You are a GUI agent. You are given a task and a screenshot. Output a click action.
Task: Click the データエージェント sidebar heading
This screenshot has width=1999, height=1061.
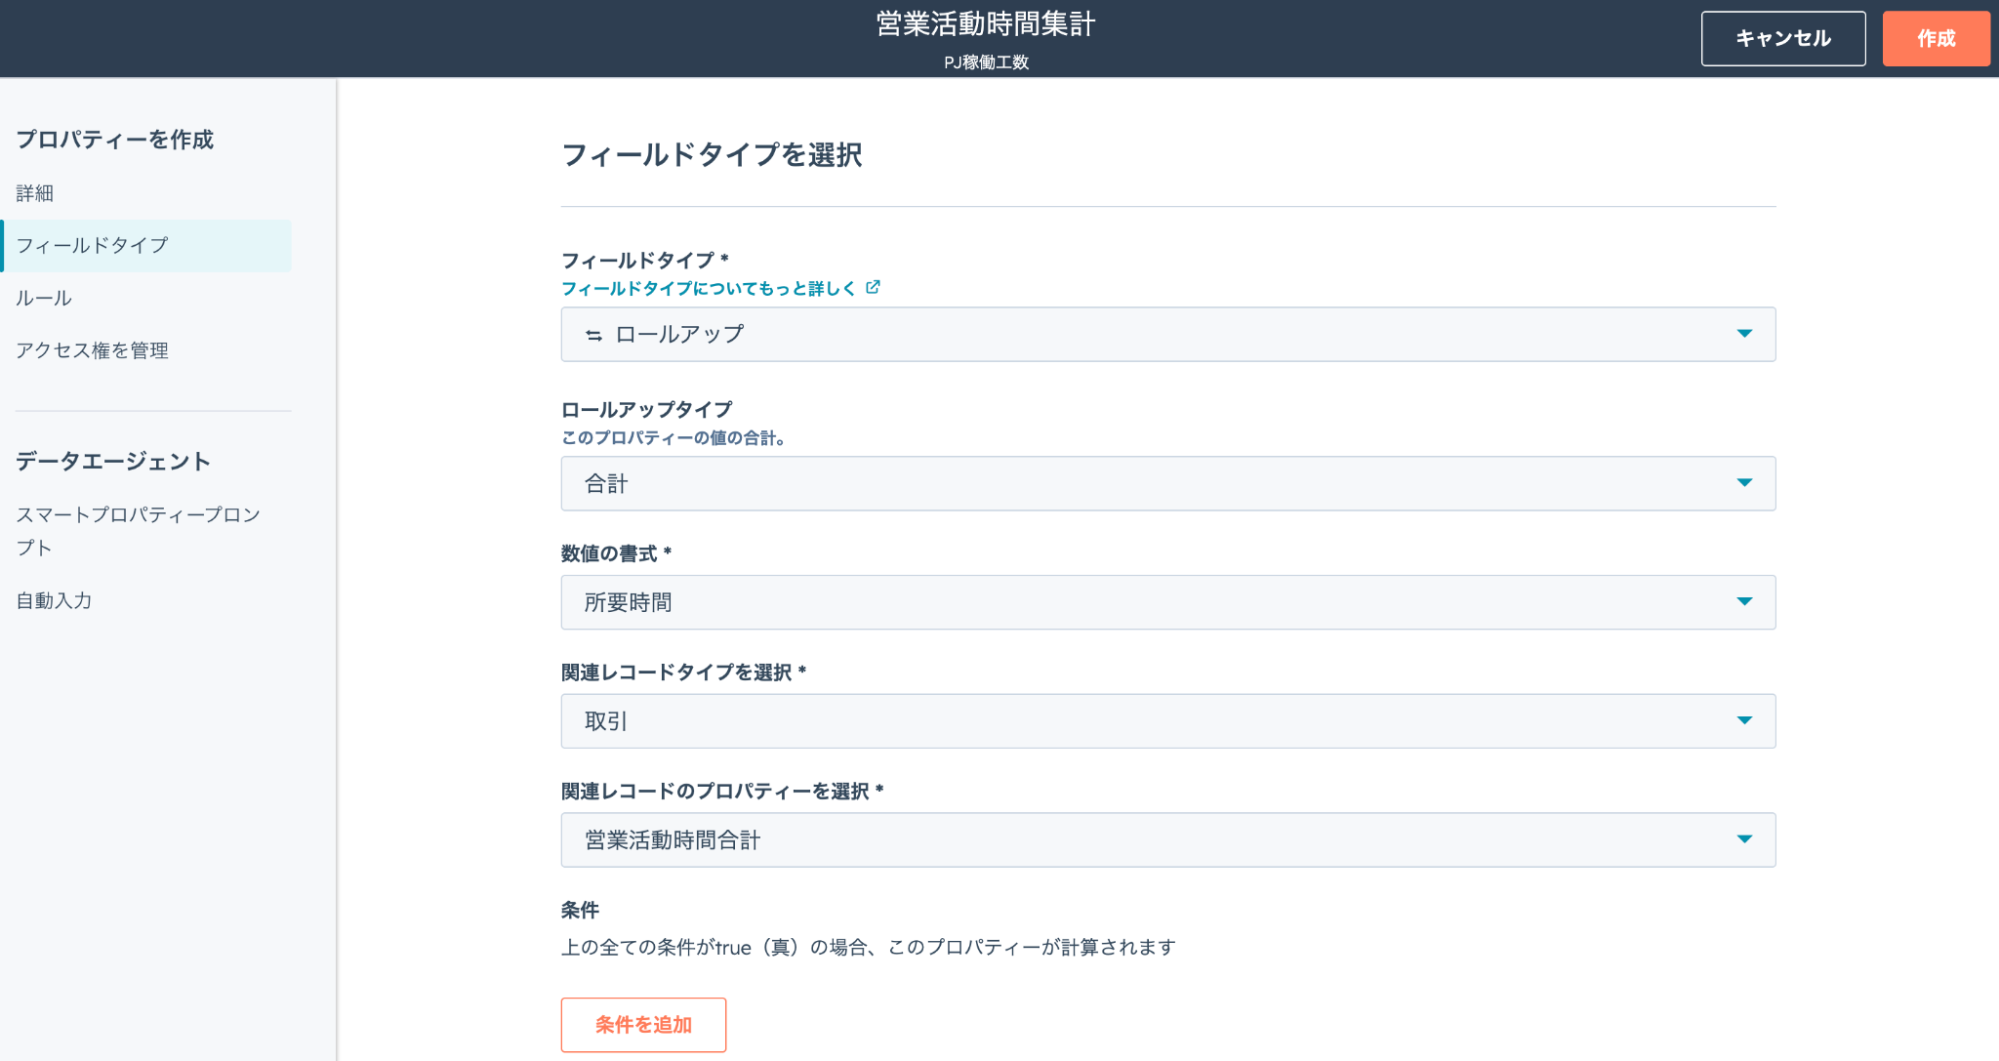(x=113, y=461)
